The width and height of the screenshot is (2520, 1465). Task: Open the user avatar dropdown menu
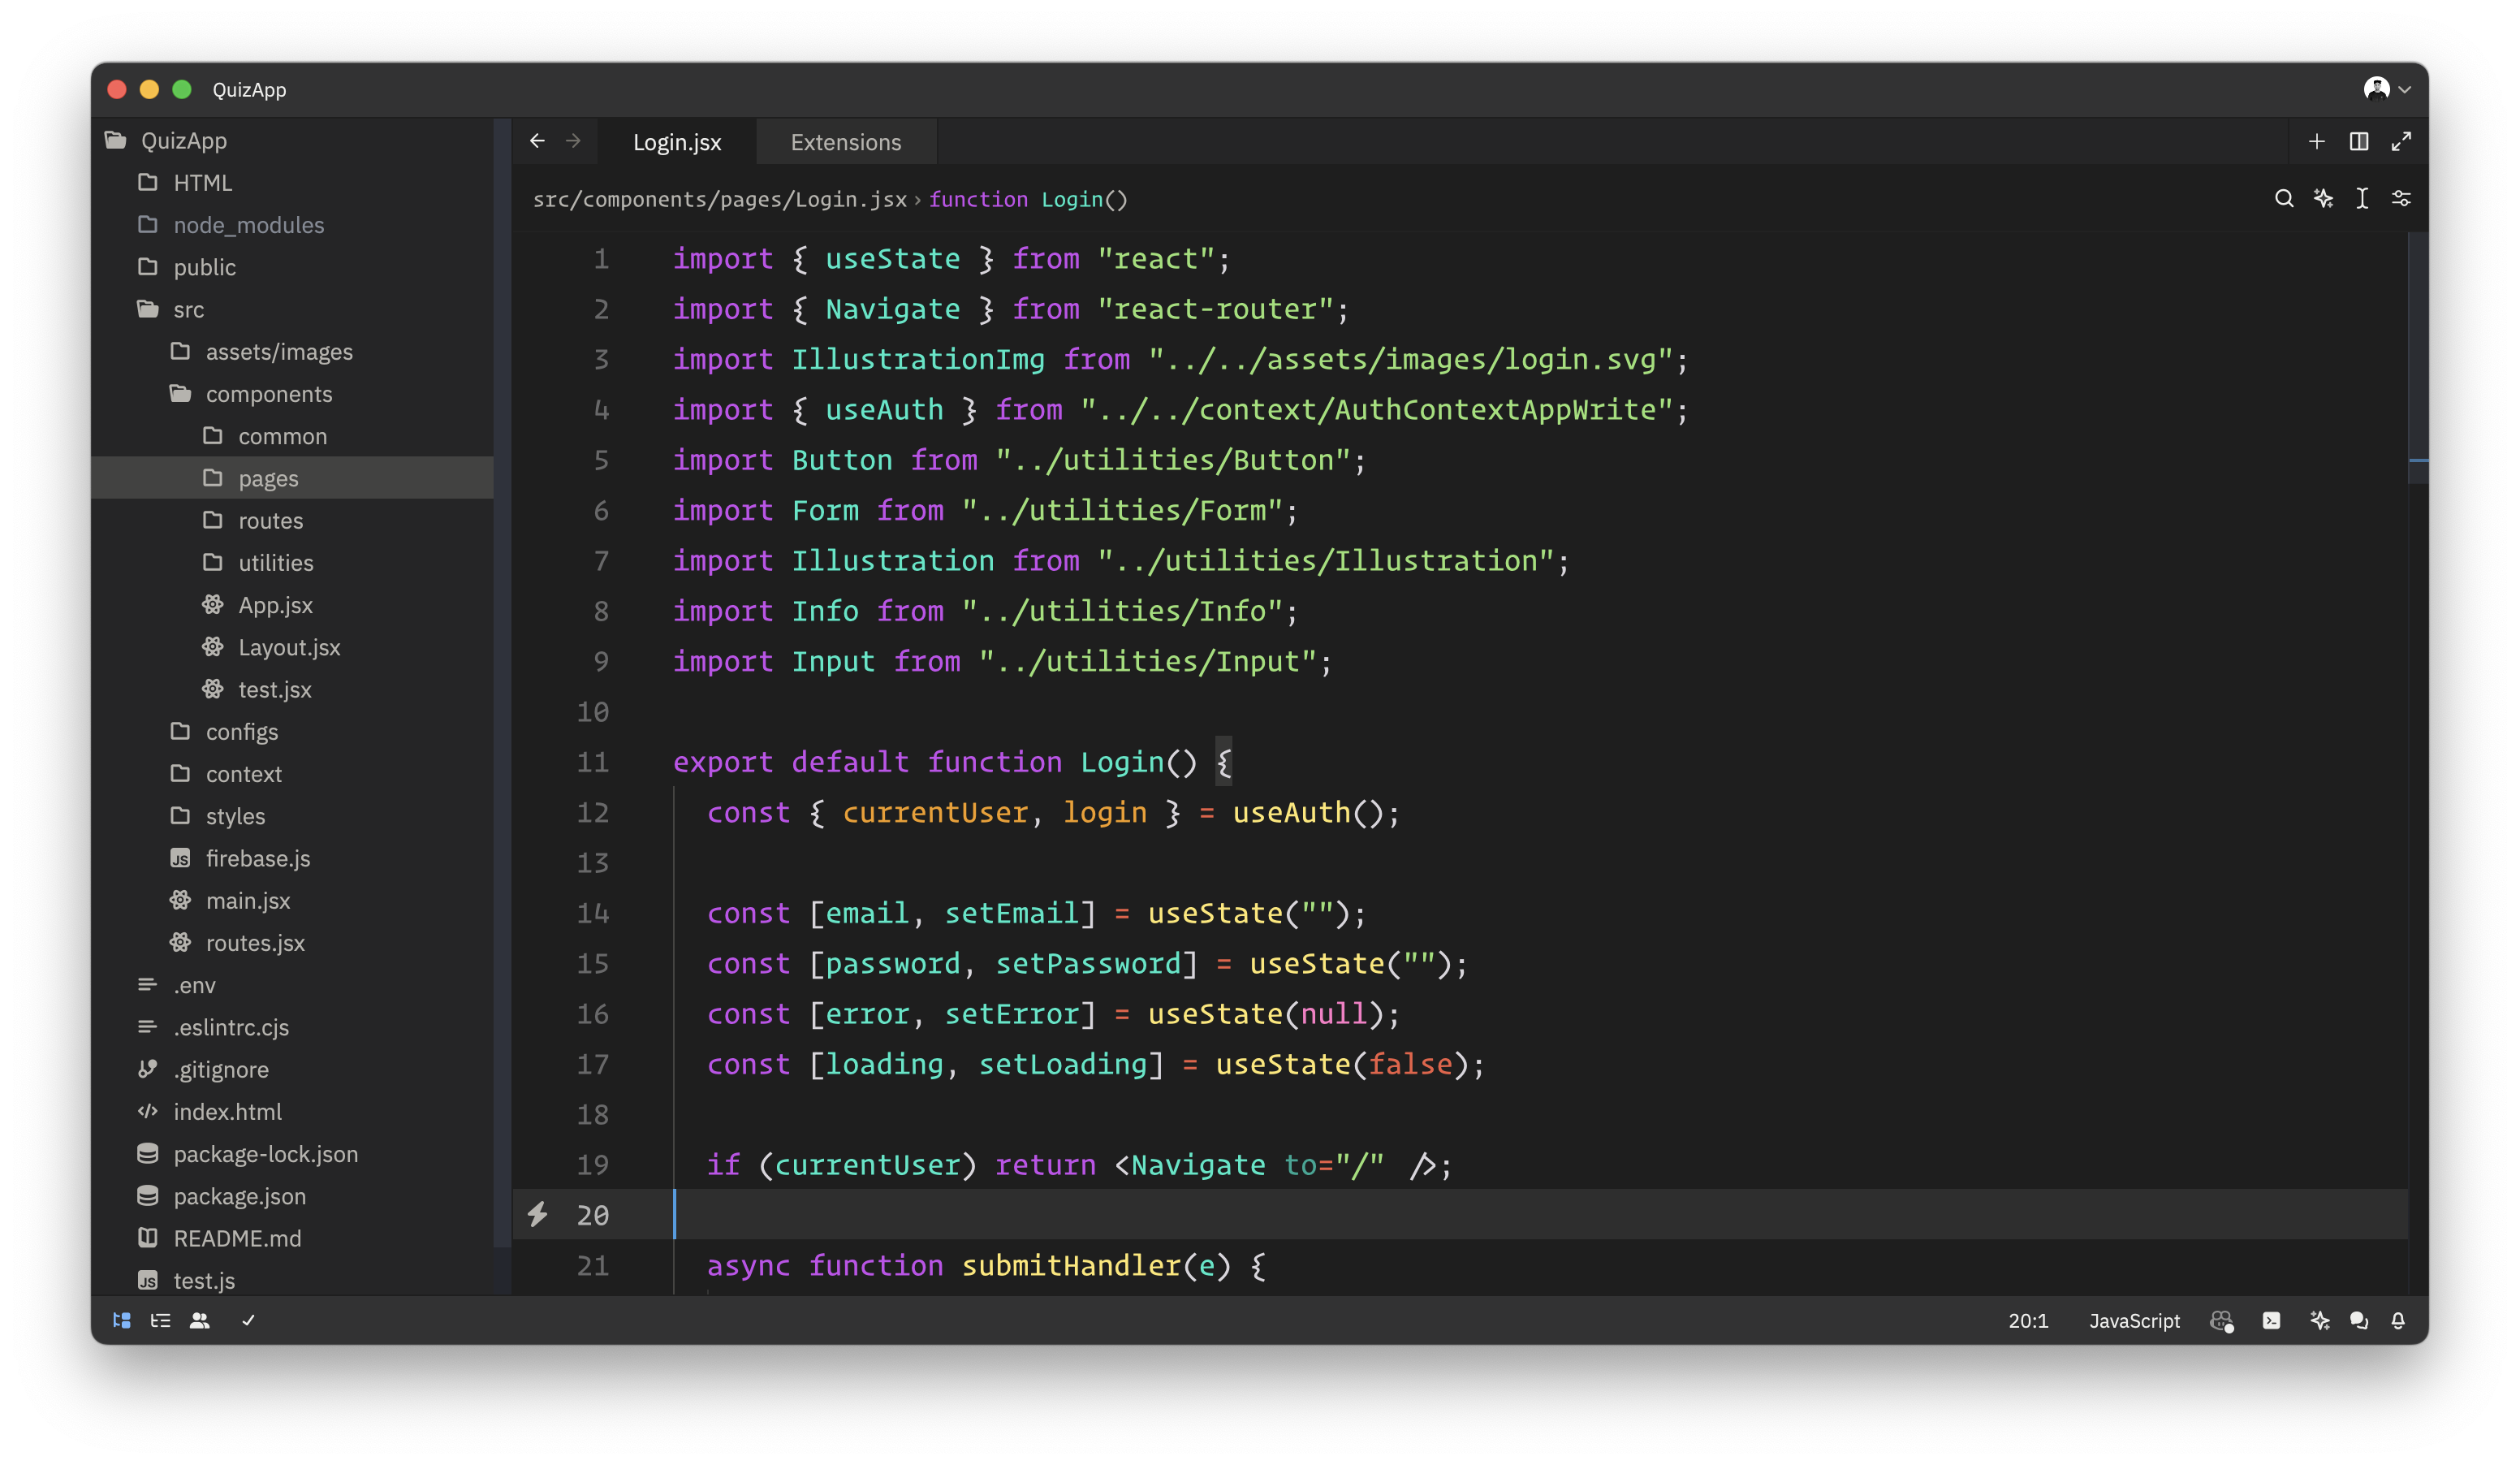(2388, 89)
